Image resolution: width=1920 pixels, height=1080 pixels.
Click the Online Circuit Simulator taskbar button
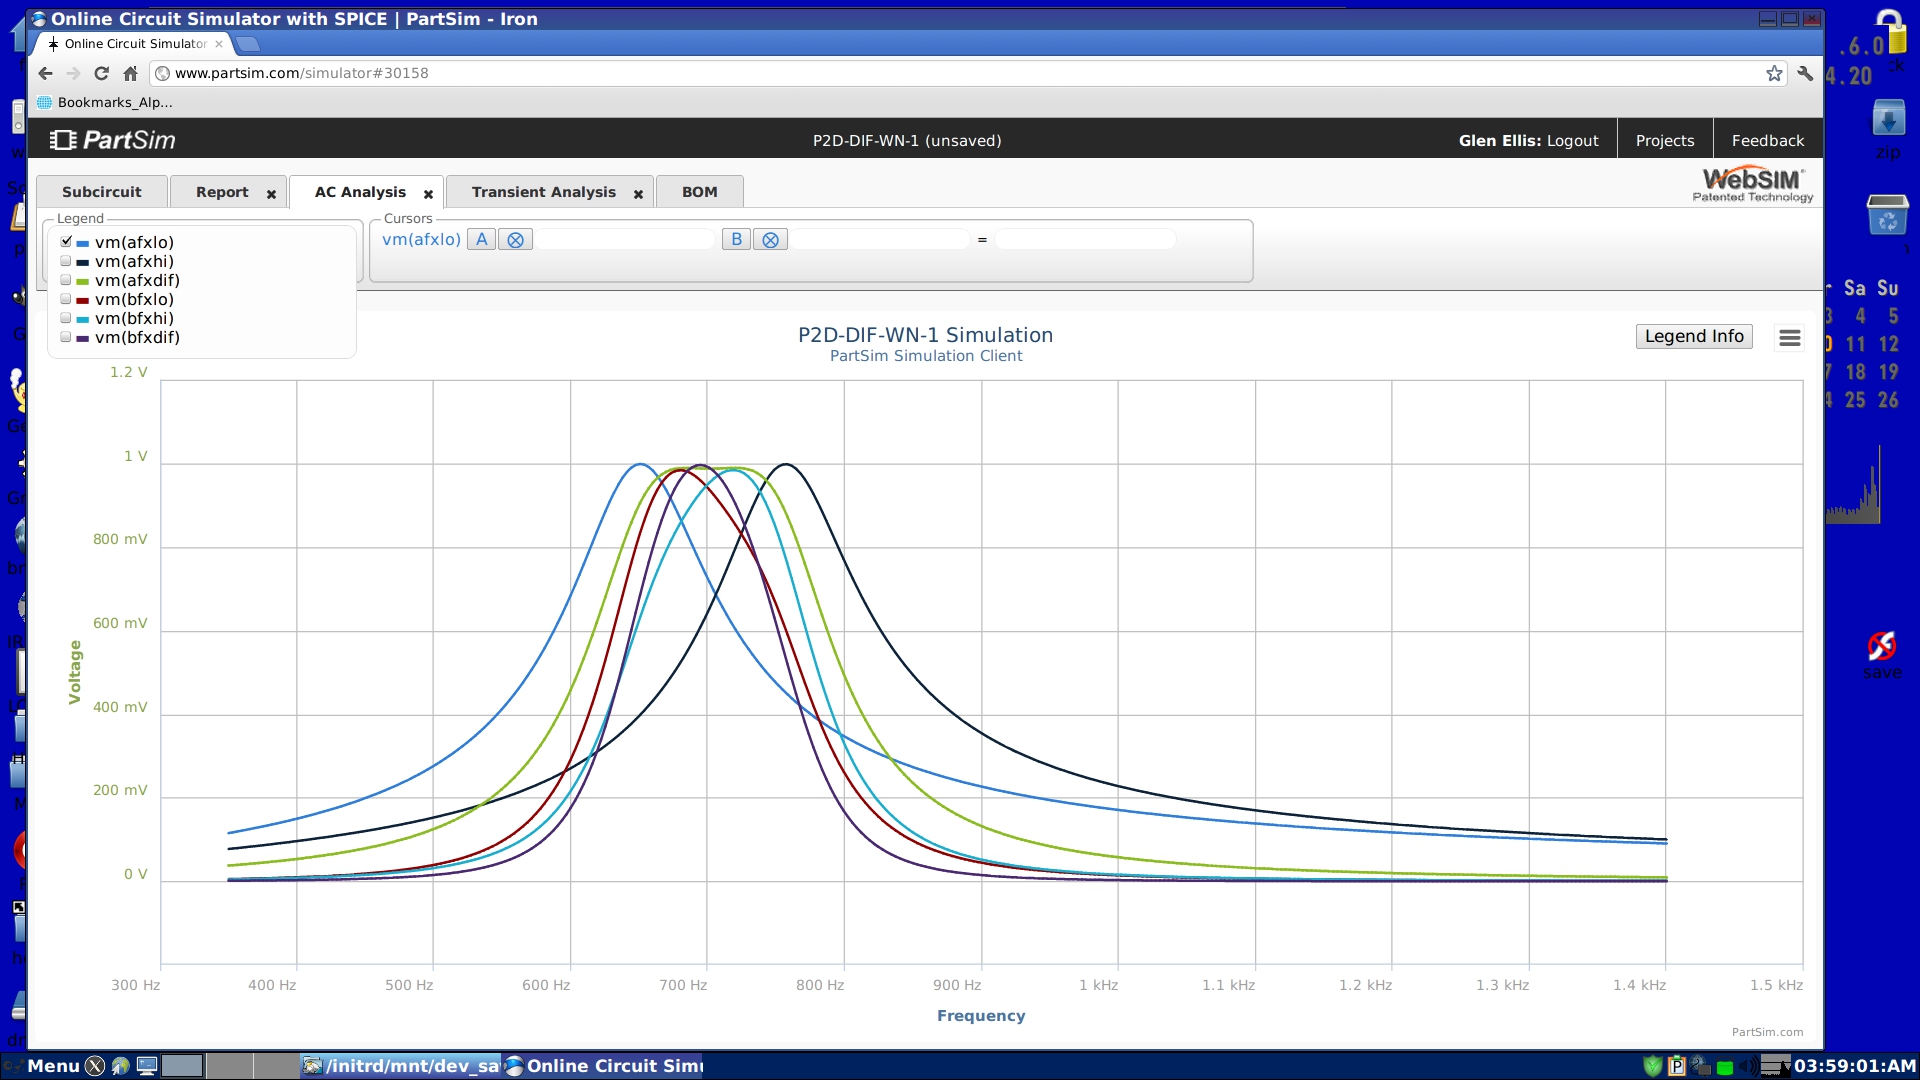pyautogui.click(x=604, y=1066)
